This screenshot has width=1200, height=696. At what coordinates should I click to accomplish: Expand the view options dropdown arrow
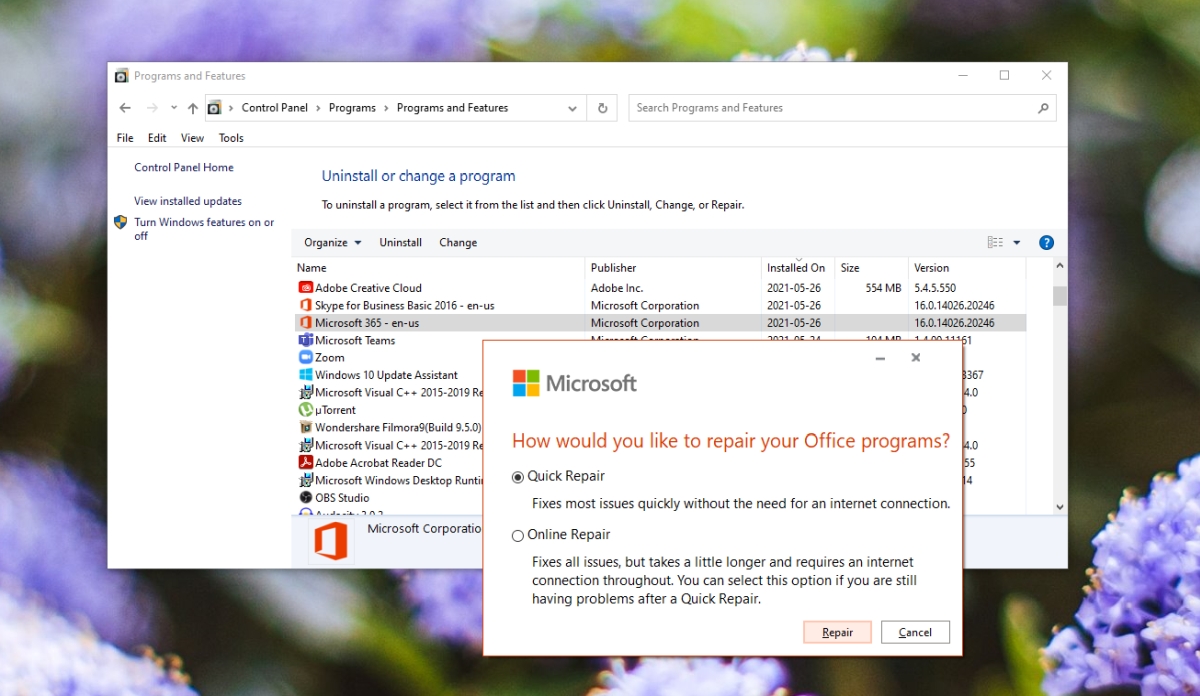[x=1017, y=242]
